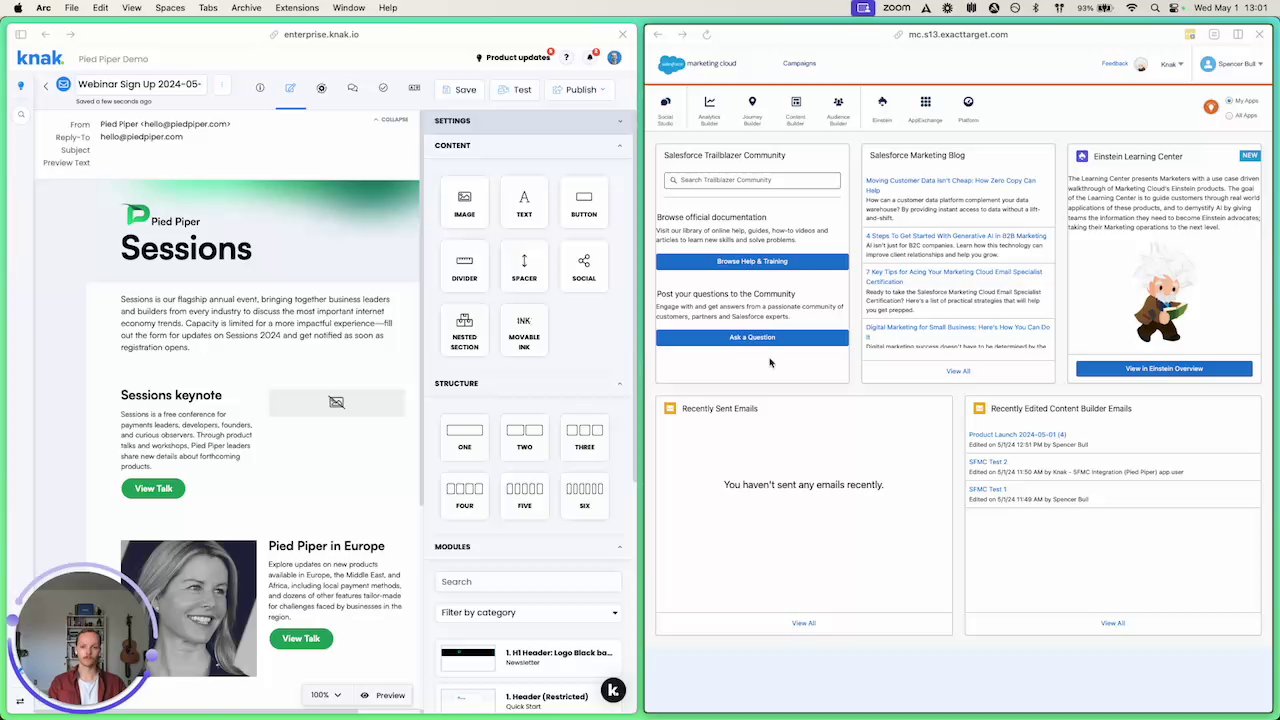The width and height of the screenshot is (1280, 720).
Task: Open Audience Builder in Marketing Cloud
Action: click(838, 110)
